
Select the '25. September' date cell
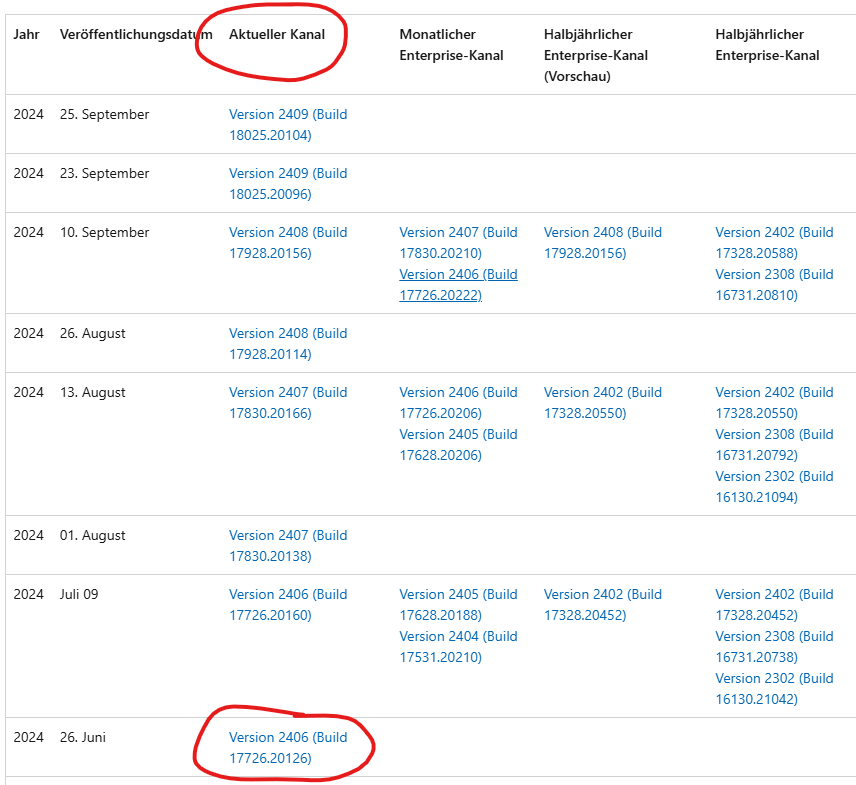coord(104,114)
